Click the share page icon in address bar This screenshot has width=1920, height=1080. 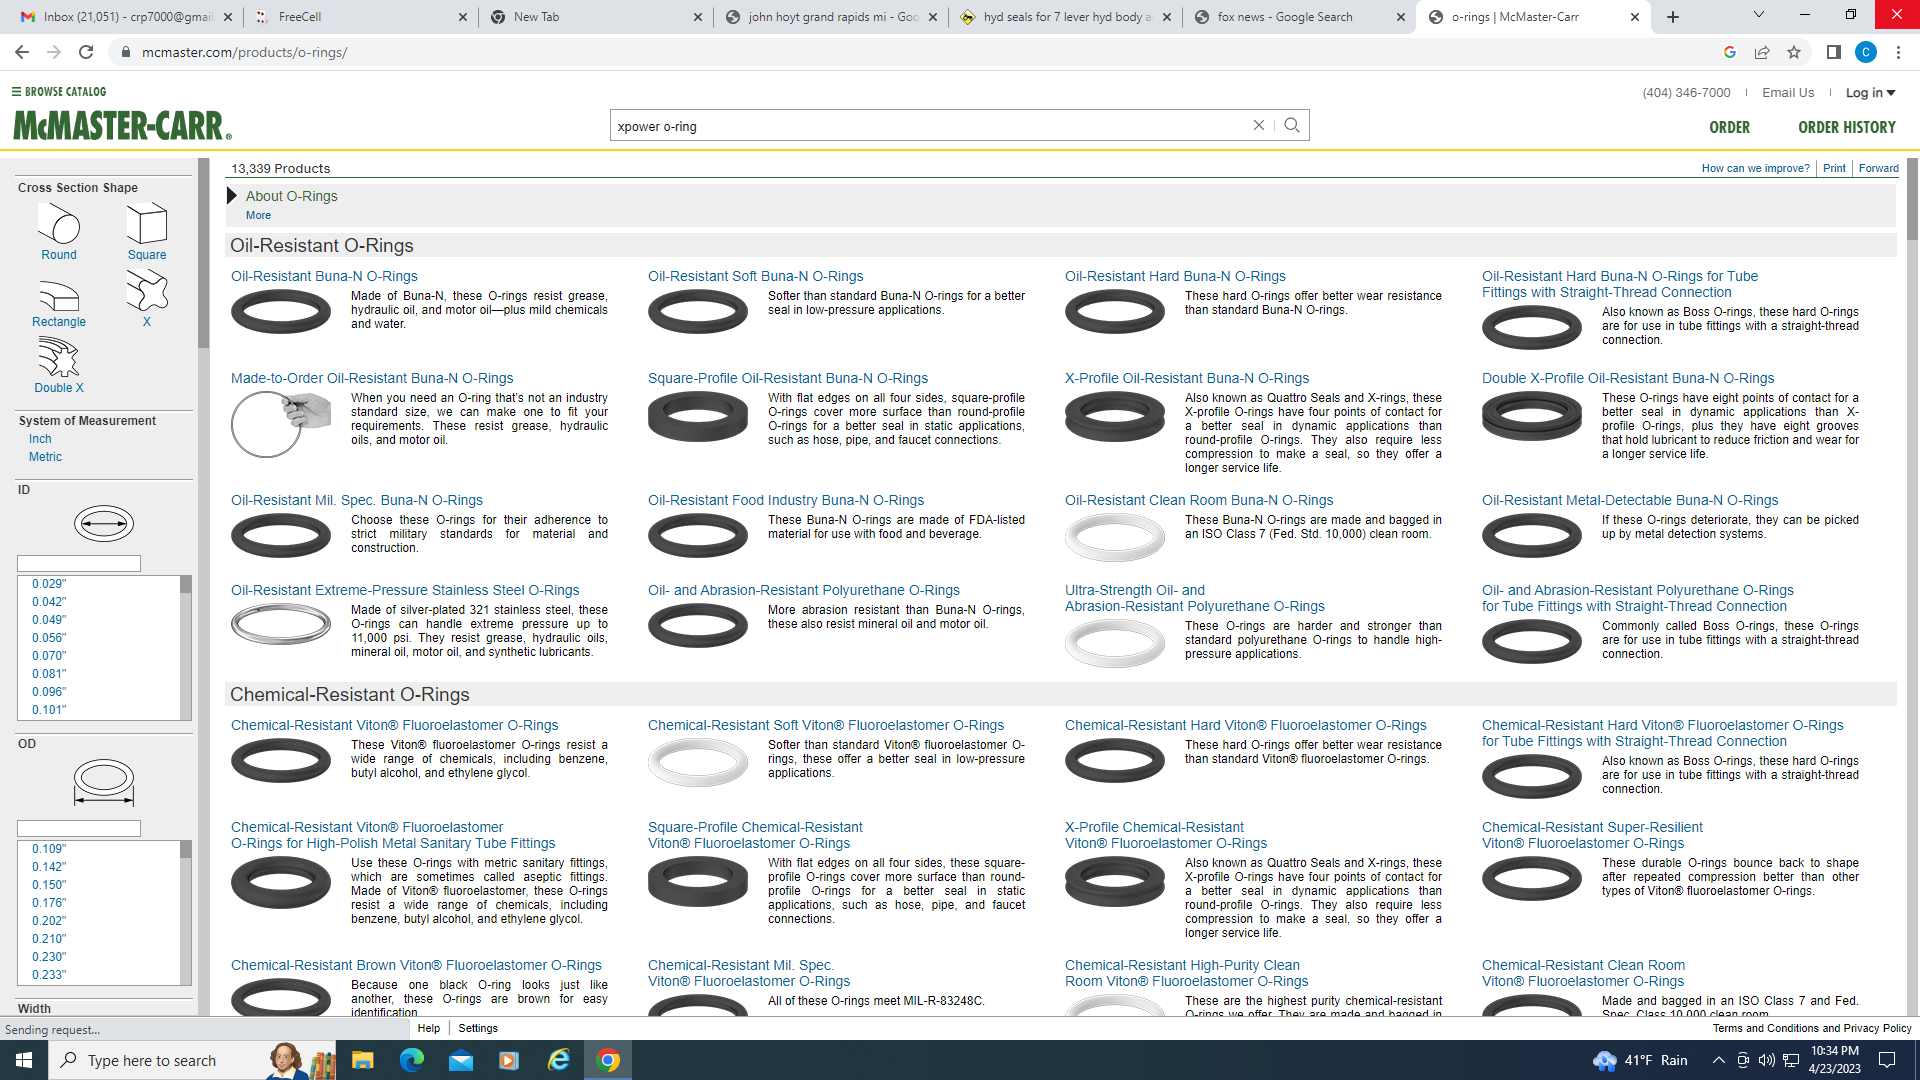(1762, 52)
